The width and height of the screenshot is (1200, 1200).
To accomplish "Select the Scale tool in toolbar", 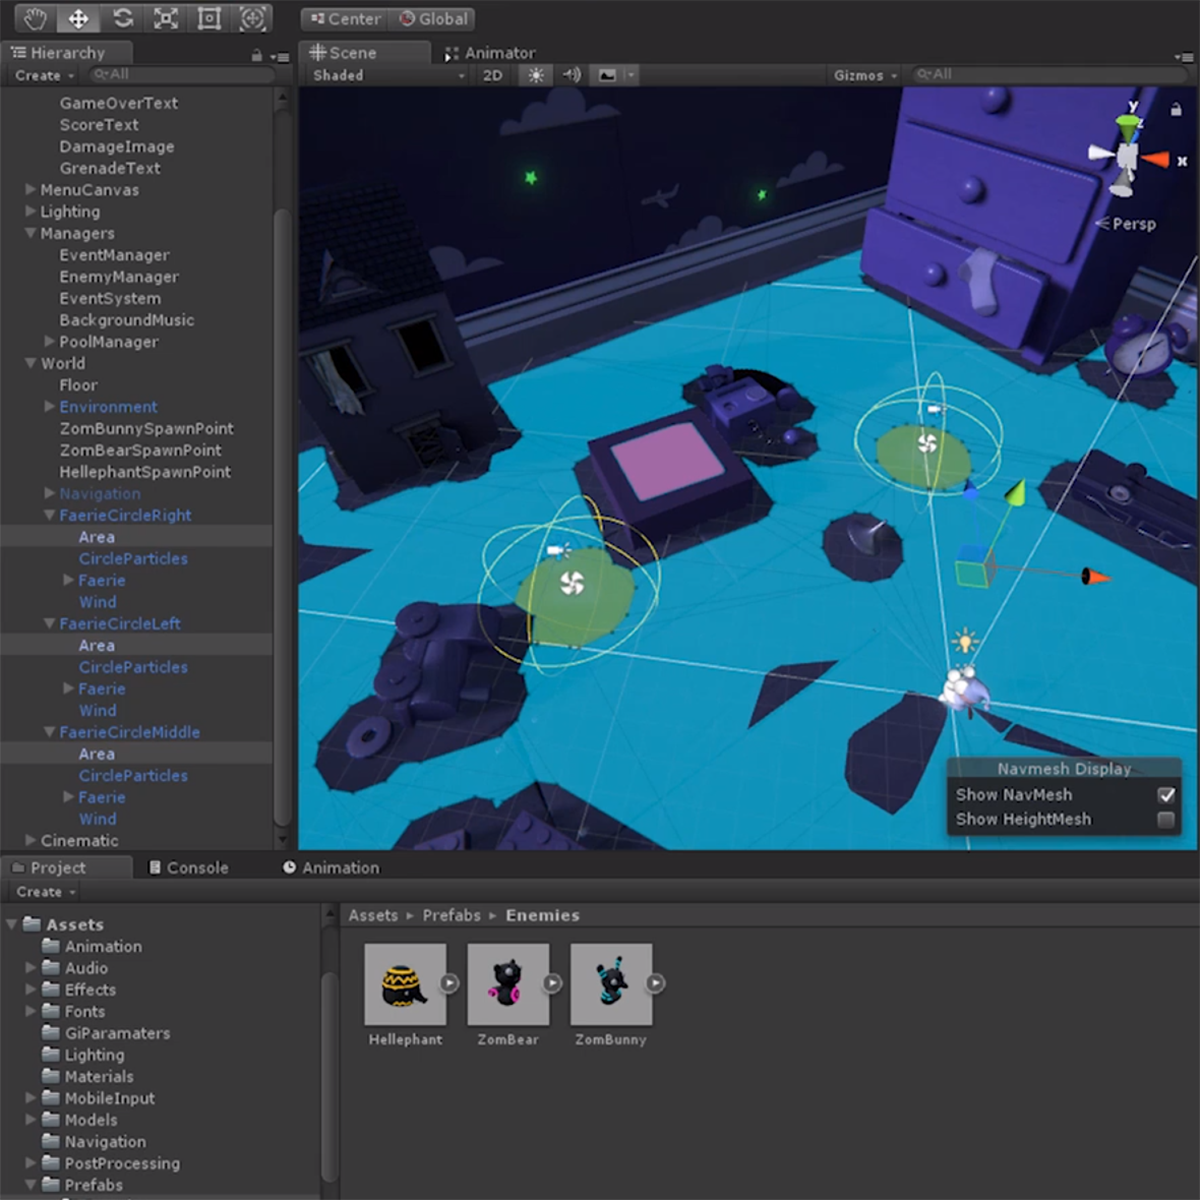I will click(x=166, y=18).
